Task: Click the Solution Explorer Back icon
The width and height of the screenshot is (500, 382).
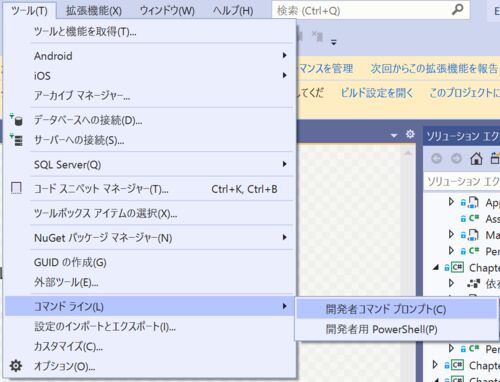Action: tap(436, 158)
